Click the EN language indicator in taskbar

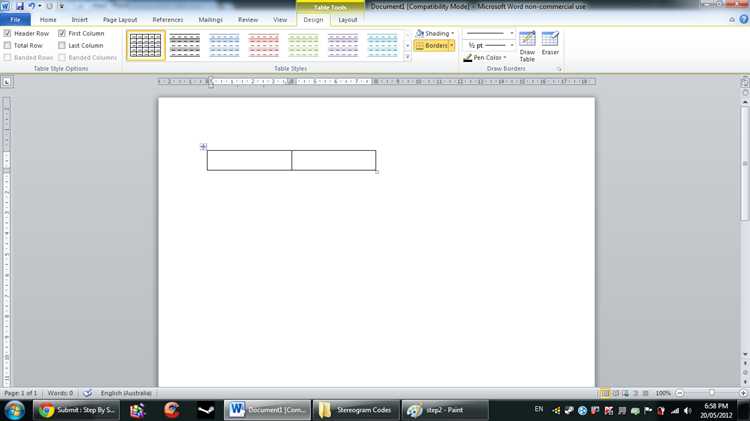(539, 409)
